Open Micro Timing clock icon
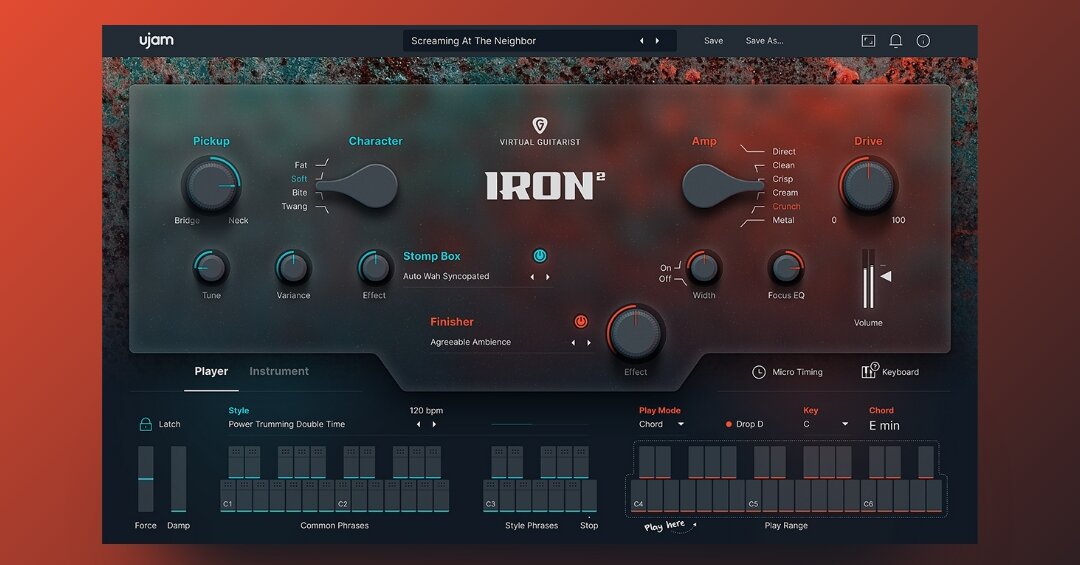 (x=758, y=372)
